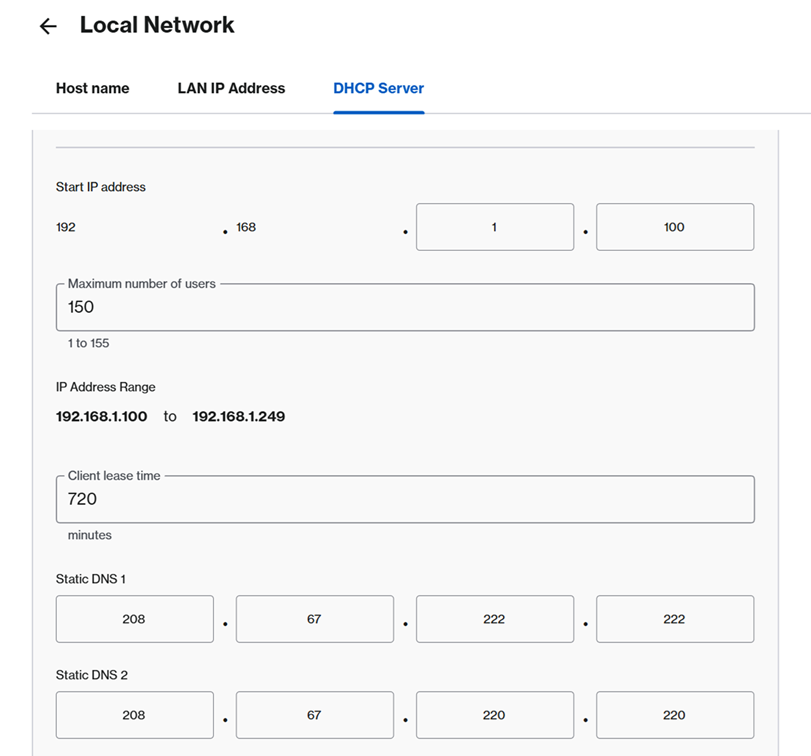Select the second Static DNS 2 octet field
Screen dimensions: 811x756
pyautogui.click(x=314, y=715)
